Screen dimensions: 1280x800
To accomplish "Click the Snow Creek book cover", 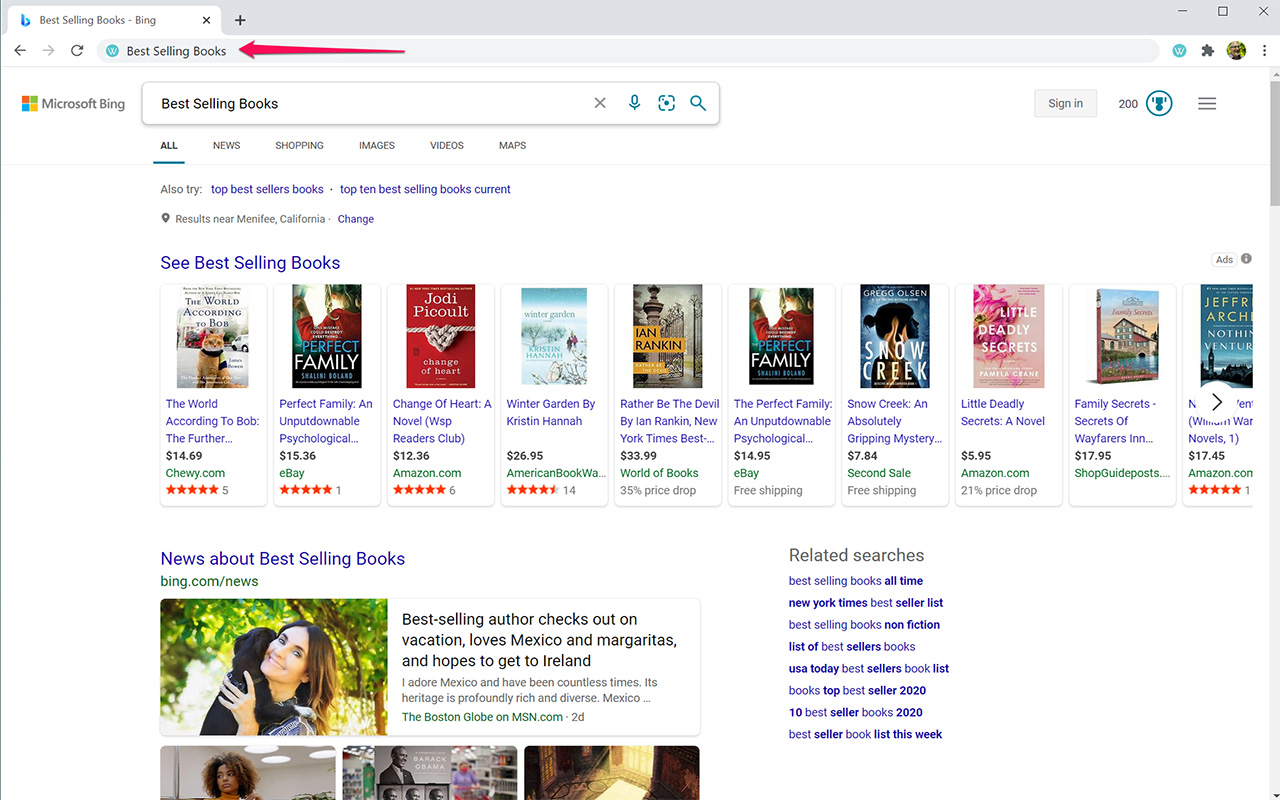I will [895, 337].
